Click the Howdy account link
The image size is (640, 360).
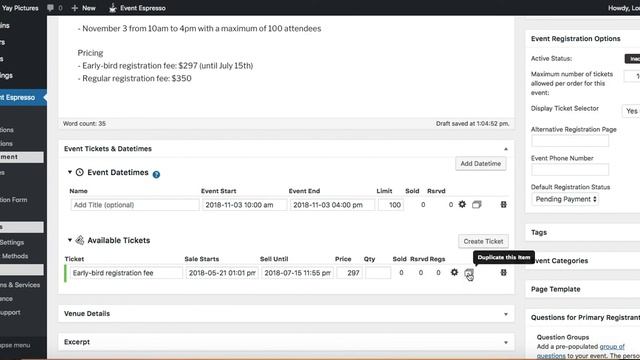[624, 8]
